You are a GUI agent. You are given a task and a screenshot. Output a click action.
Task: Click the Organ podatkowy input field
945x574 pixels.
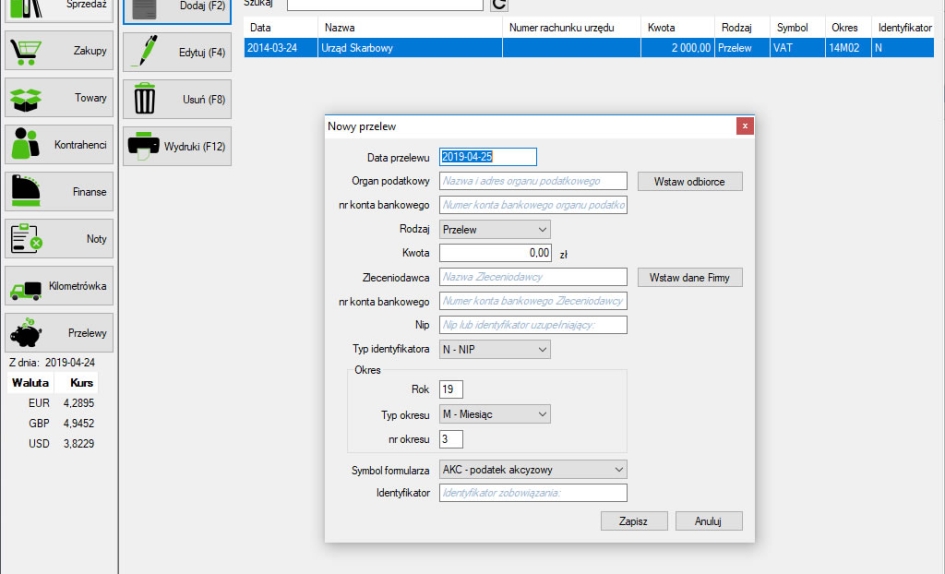[x=533, y=182]
